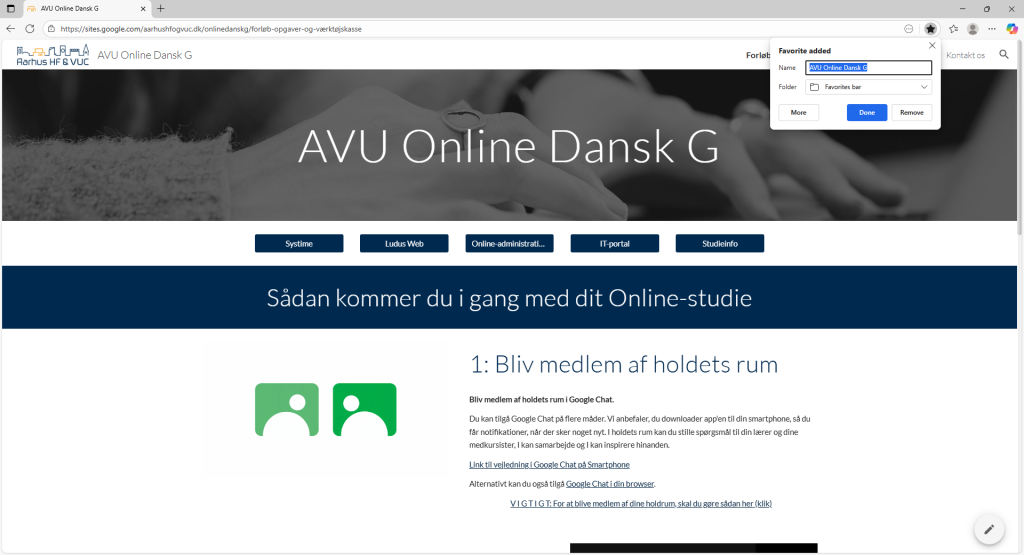This screenshot has height=555, width=1024.
Task: Open the favorites list icon in toolbar
Action: point(953,29)
